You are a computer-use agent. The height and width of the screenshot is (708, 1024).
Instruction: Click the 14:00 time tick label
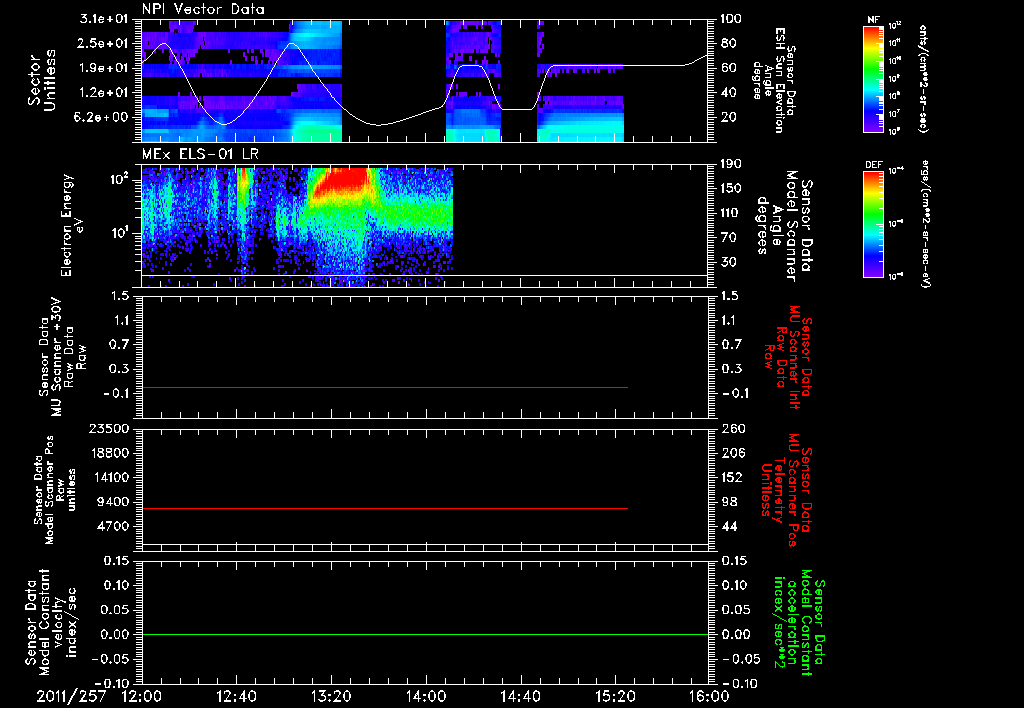426,696
